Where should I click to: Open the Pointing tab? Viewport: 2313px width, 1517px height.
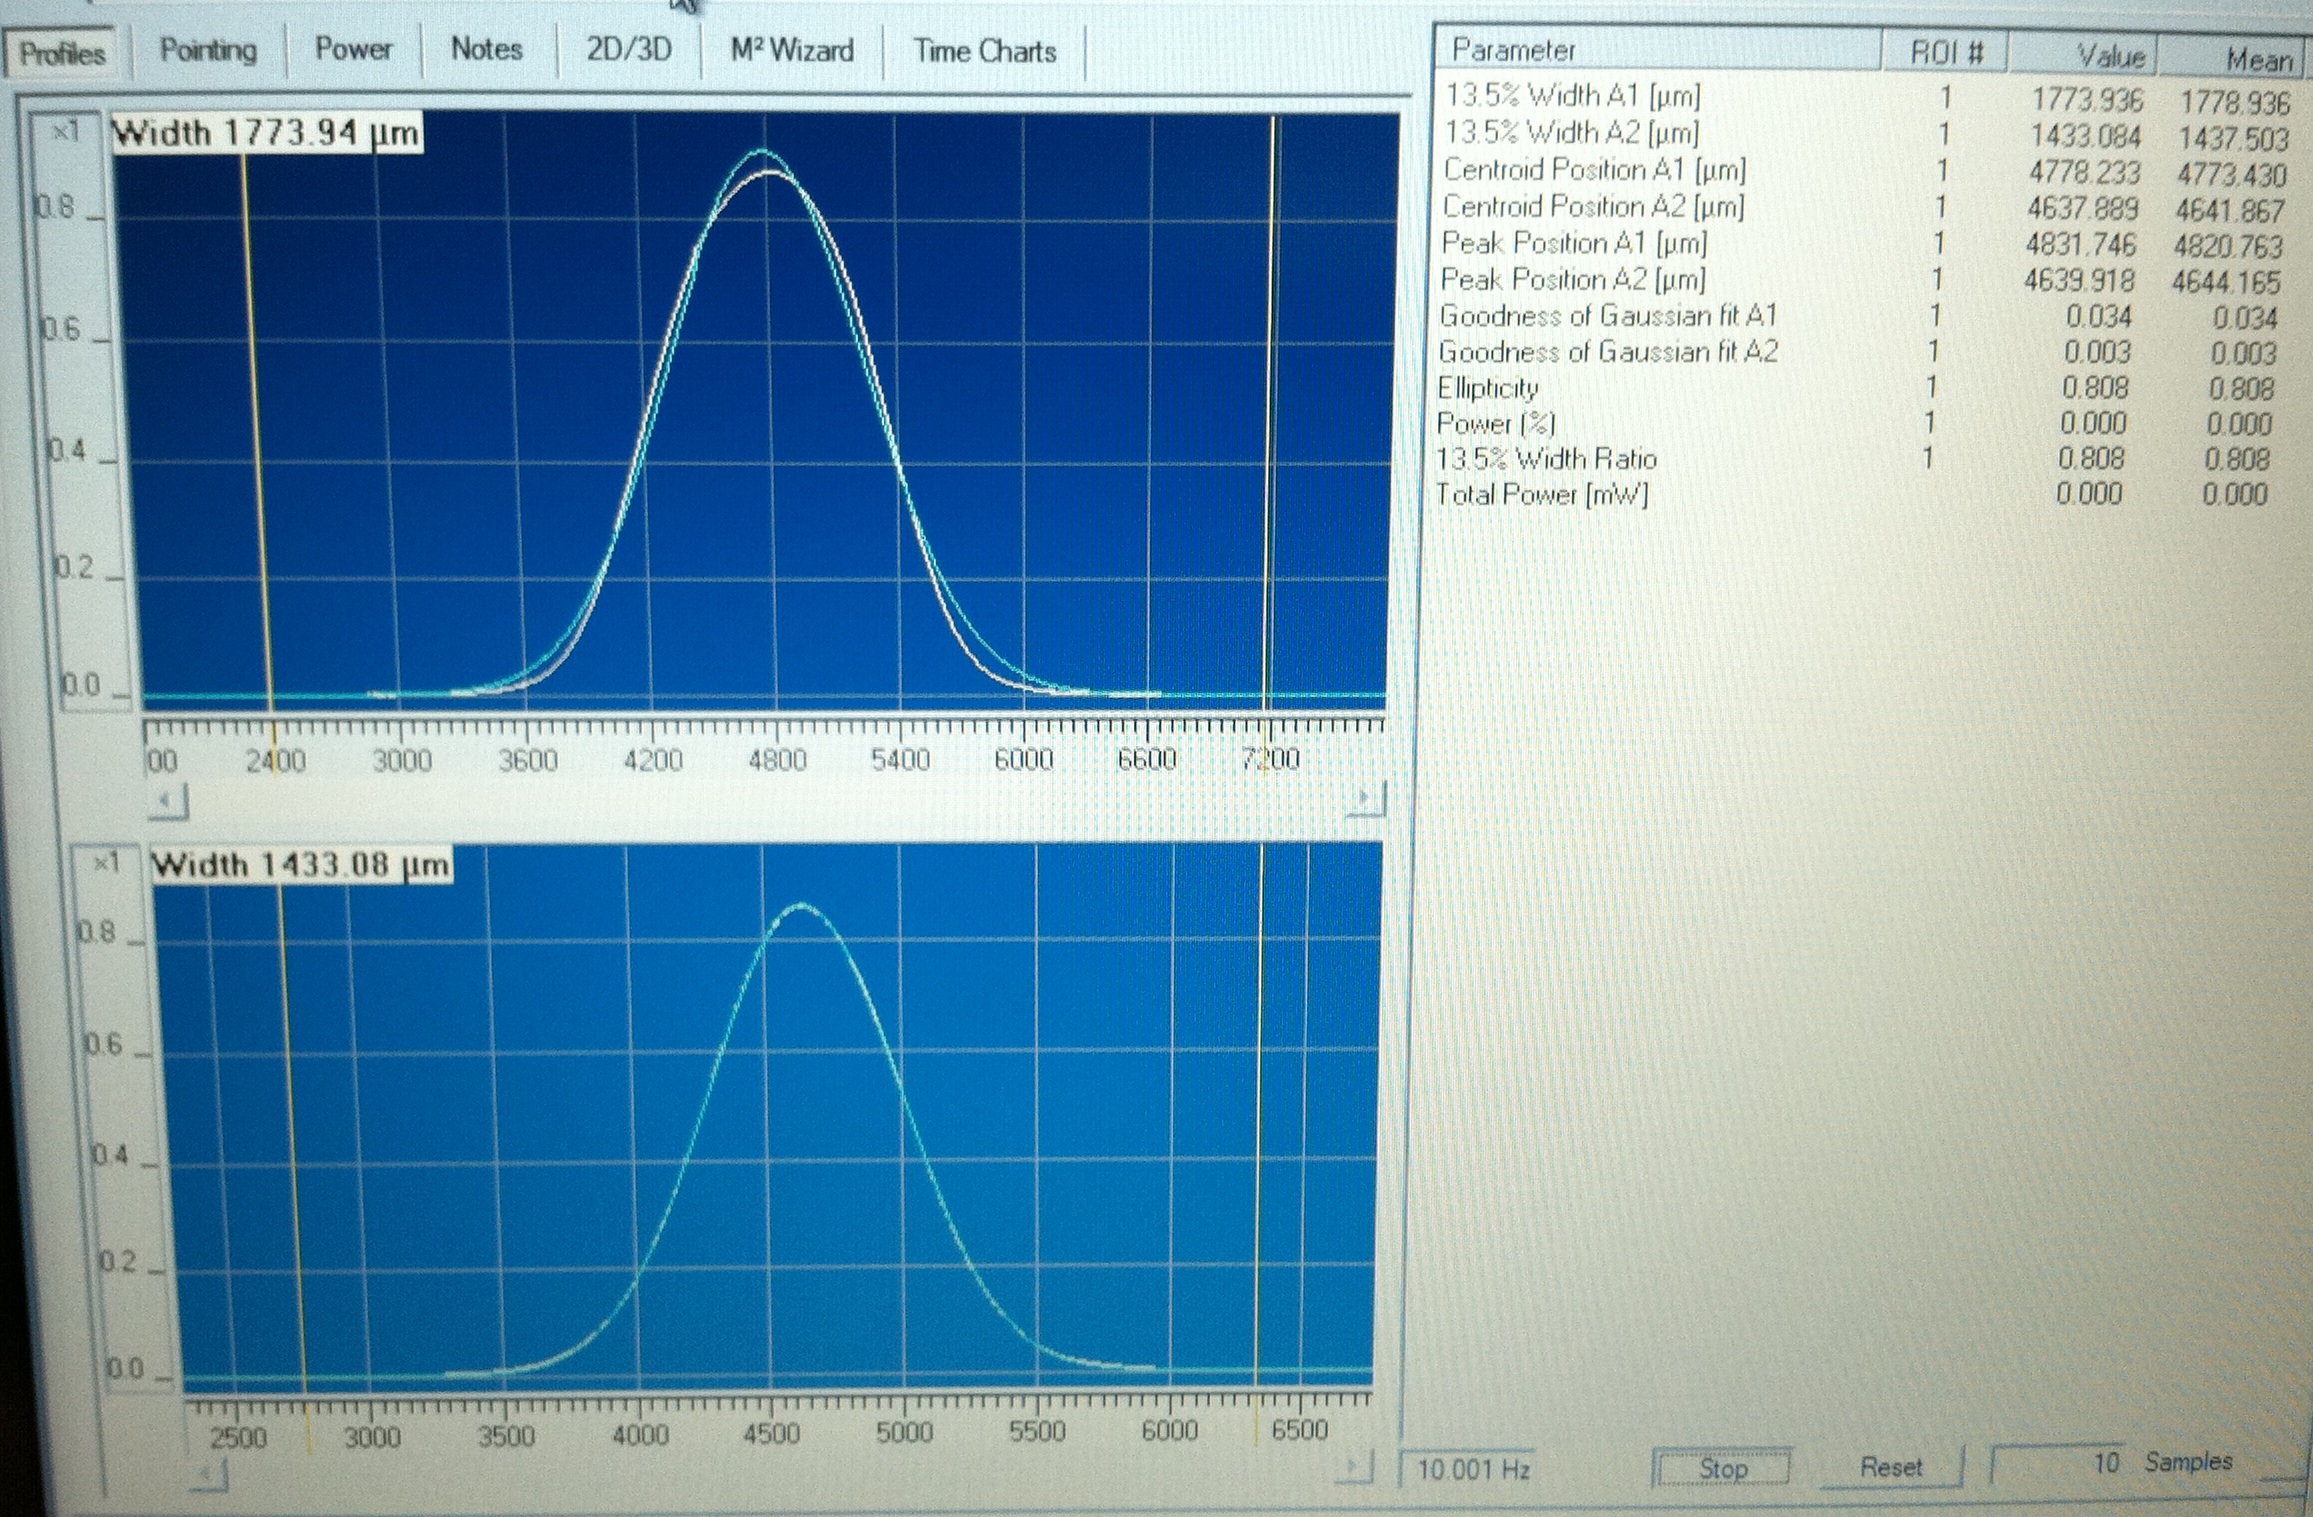208,51
